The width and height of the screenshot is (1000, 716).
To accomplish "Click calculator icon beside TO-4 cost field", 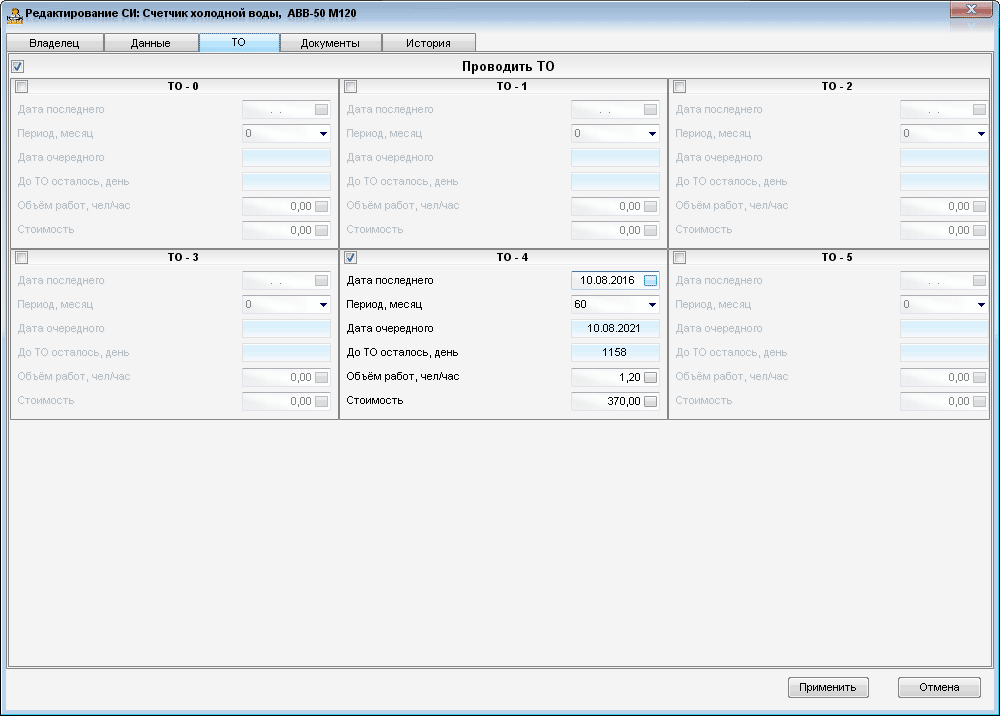I will coord(651,401).
